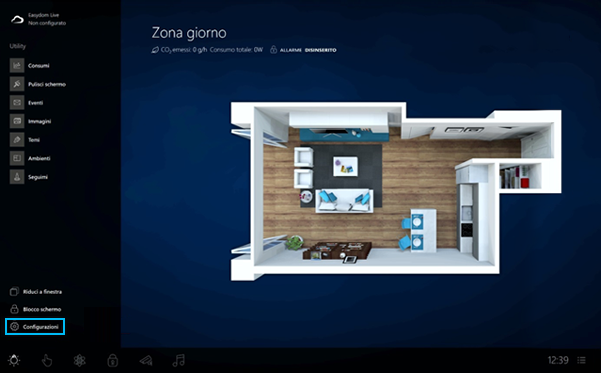Activate the Seguimi utility icon

point(17,177)
